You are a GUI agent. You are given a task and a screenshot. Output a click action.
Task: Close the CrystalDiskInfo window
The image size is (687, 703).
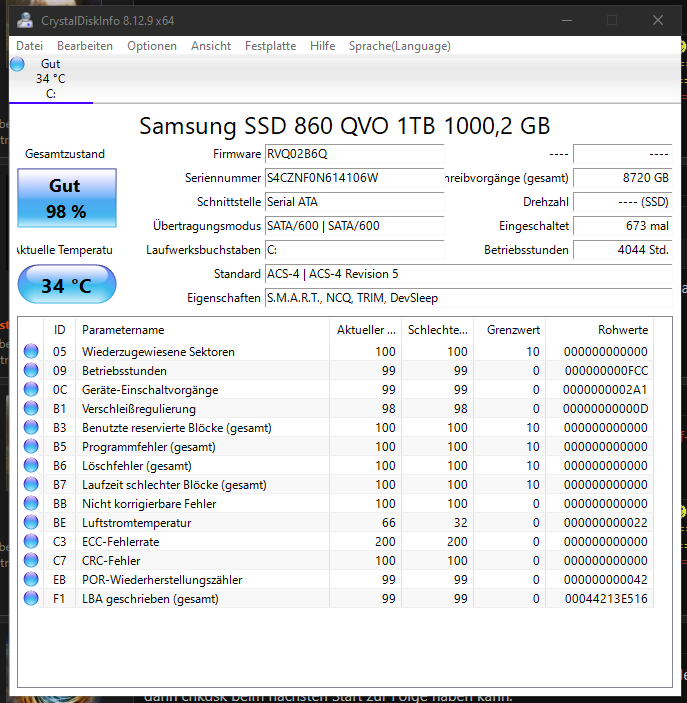coord(658,20)
